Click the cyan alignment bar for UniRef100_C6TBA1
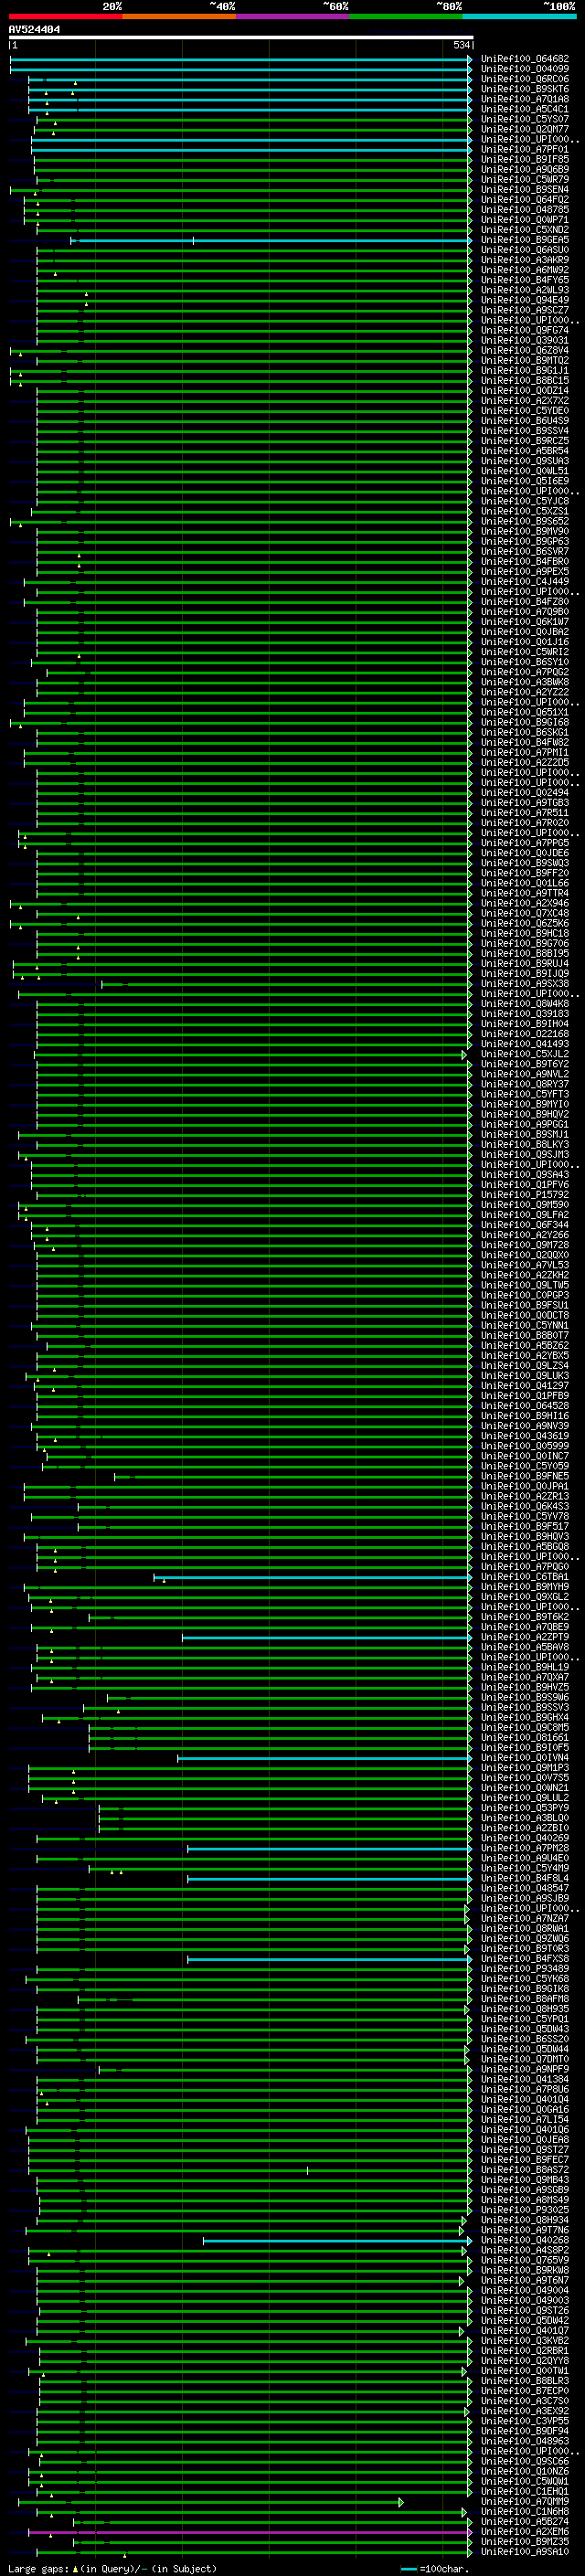This screenshot has height=2576, width=585. click(x=313, y=1577)
